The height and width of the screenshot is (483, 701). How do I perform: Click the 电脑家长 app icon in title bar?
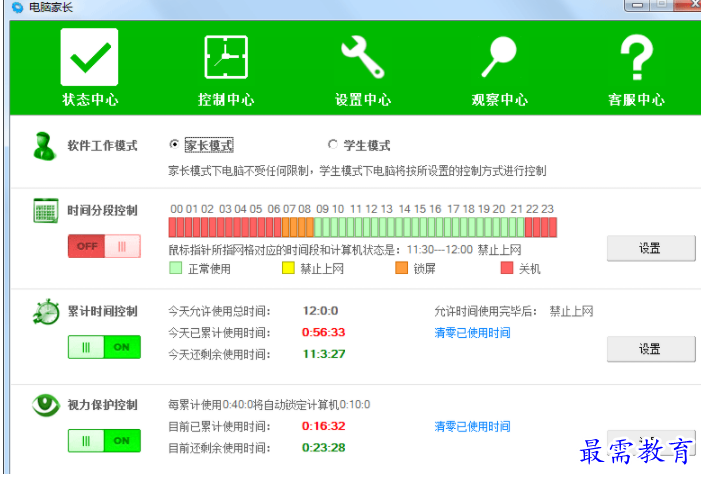click(17, 7)
